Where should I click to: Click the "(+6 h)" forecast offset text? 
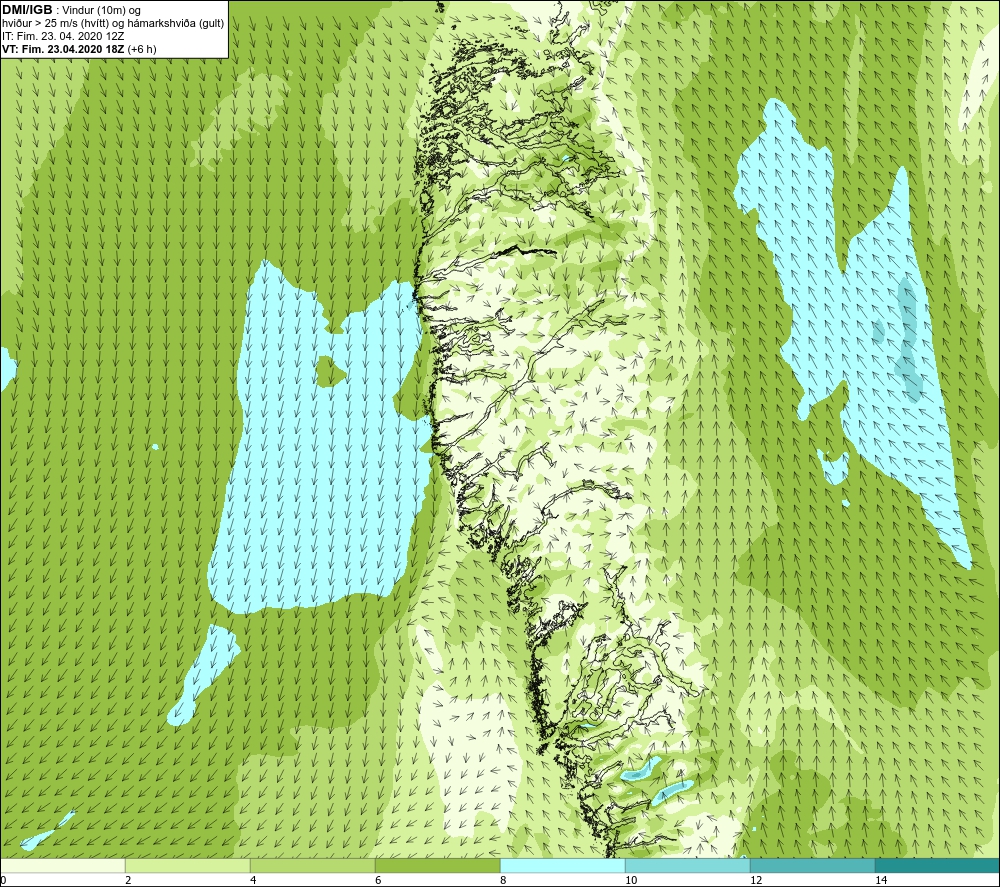142,49
